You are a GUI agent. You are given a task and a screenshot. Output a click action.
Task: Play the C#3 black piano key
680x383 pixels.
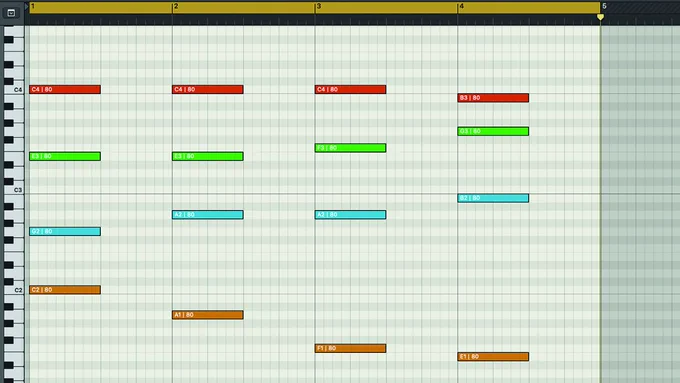click(x=9, y=181)
